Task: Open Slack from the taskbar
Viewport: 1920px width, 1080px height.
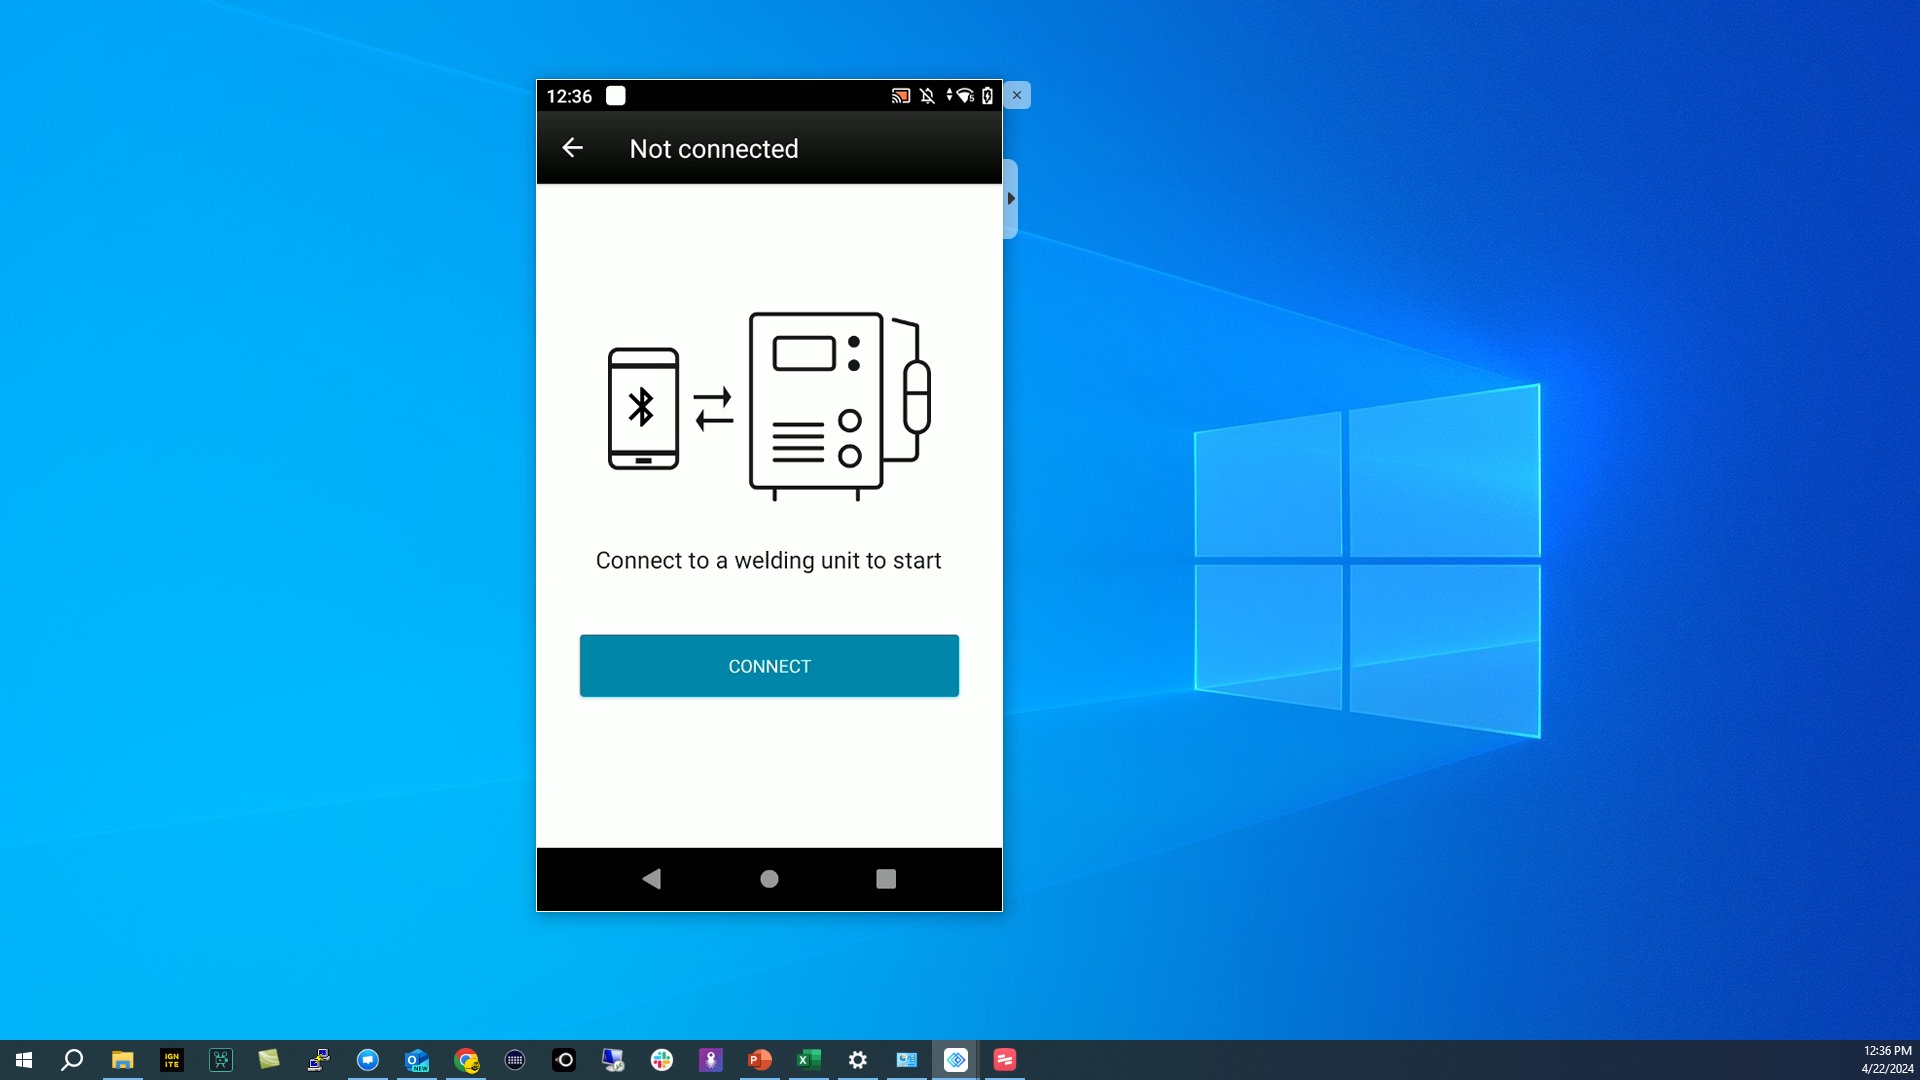Action: [662, 1060]
